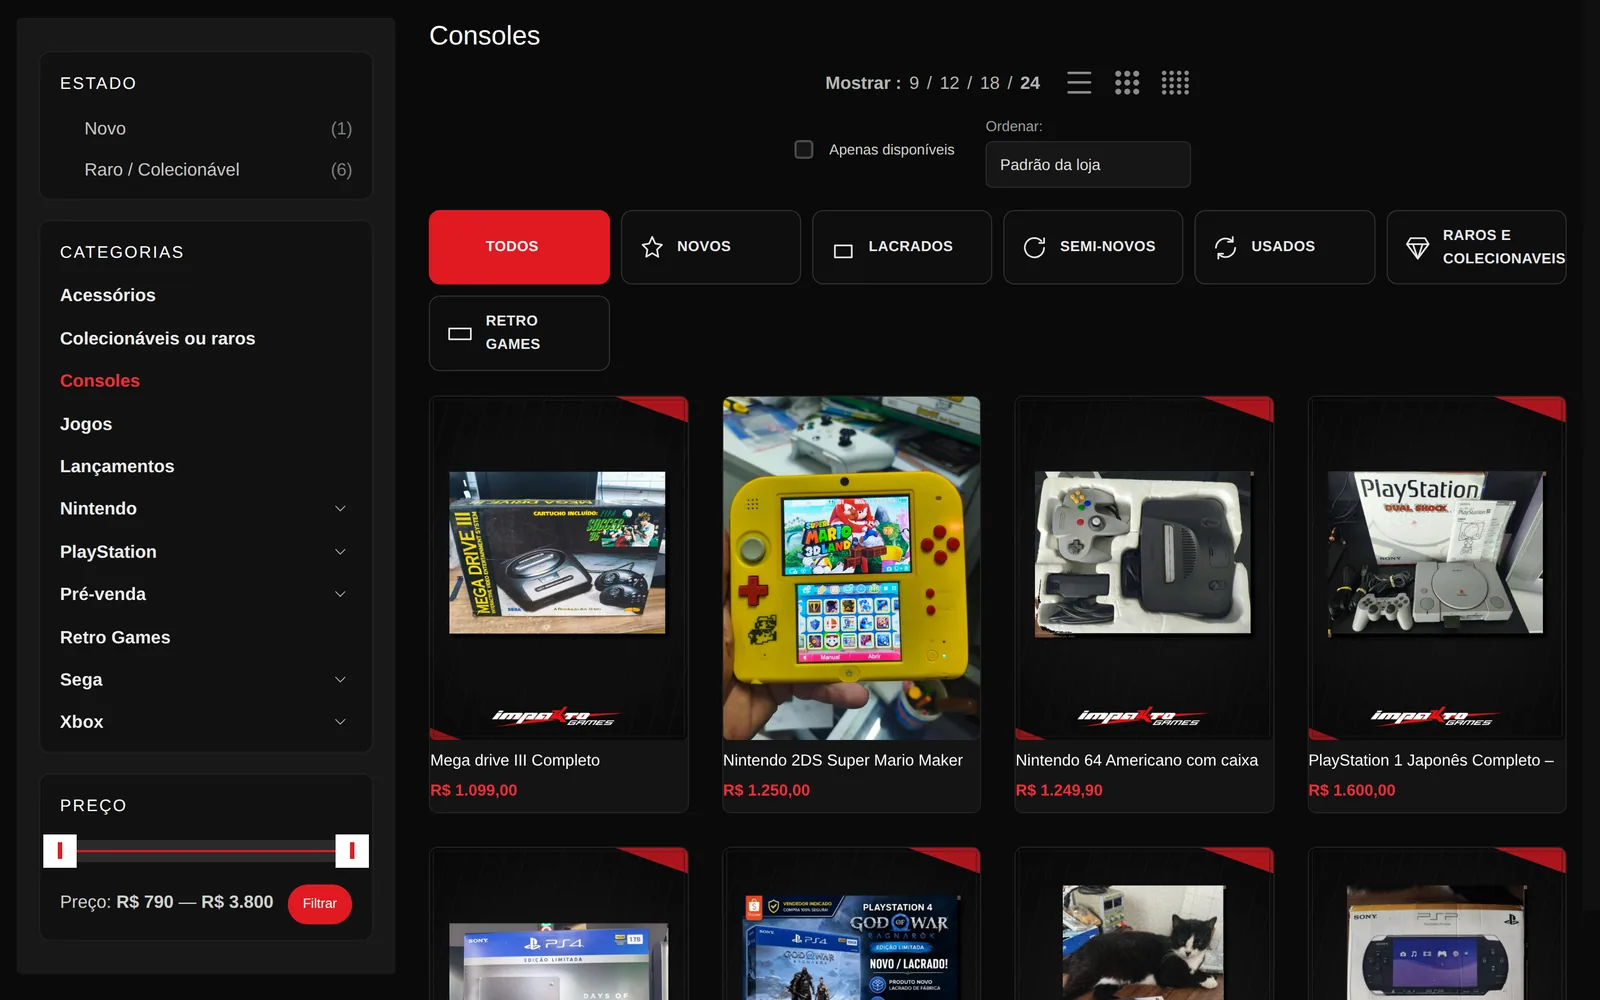1600x1000 pixels.
Task: Select the RETRO GAMES filter tab
Action: click(x=519, y=333)
